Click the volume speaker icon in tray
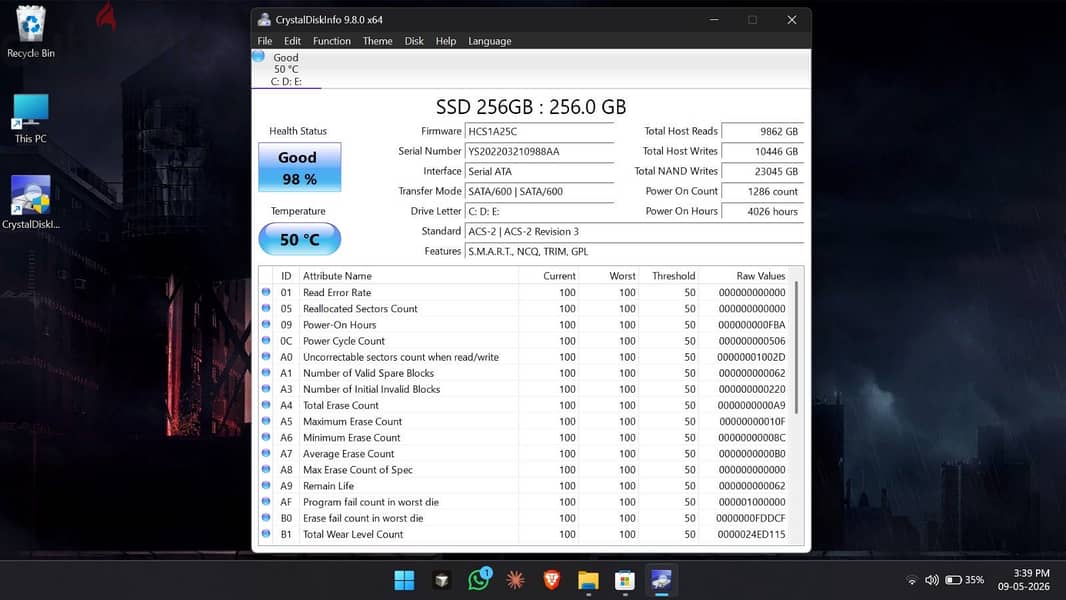The image size is (1066, 600). [932, 580]
